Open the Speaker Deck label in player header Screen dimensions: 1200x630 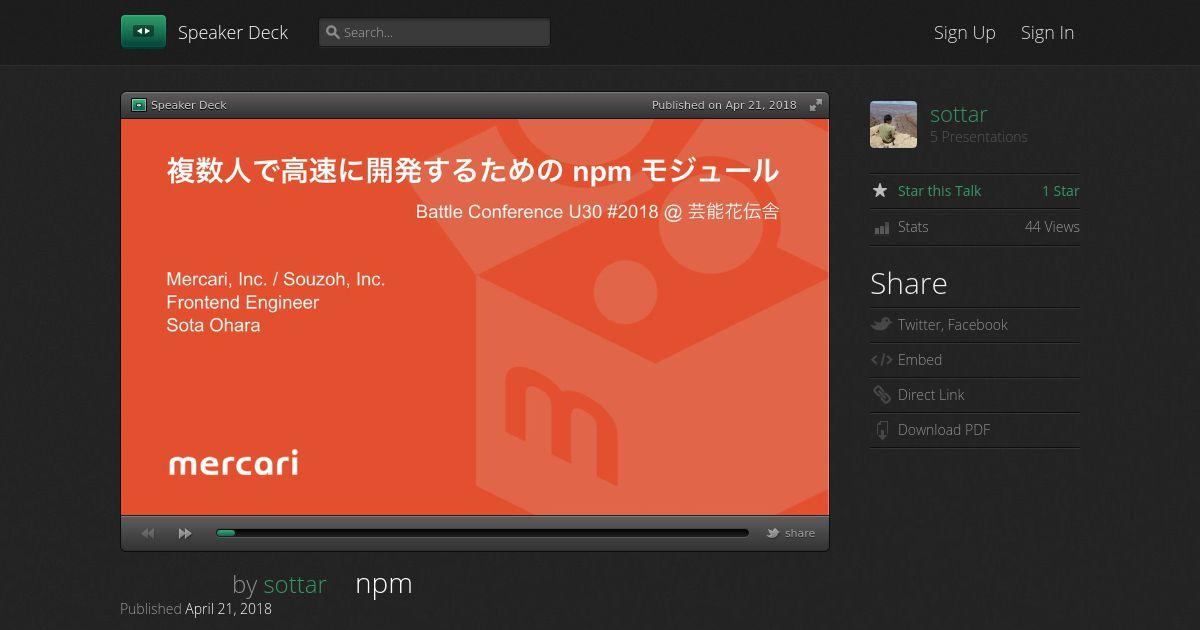click(x=189, y=105)
